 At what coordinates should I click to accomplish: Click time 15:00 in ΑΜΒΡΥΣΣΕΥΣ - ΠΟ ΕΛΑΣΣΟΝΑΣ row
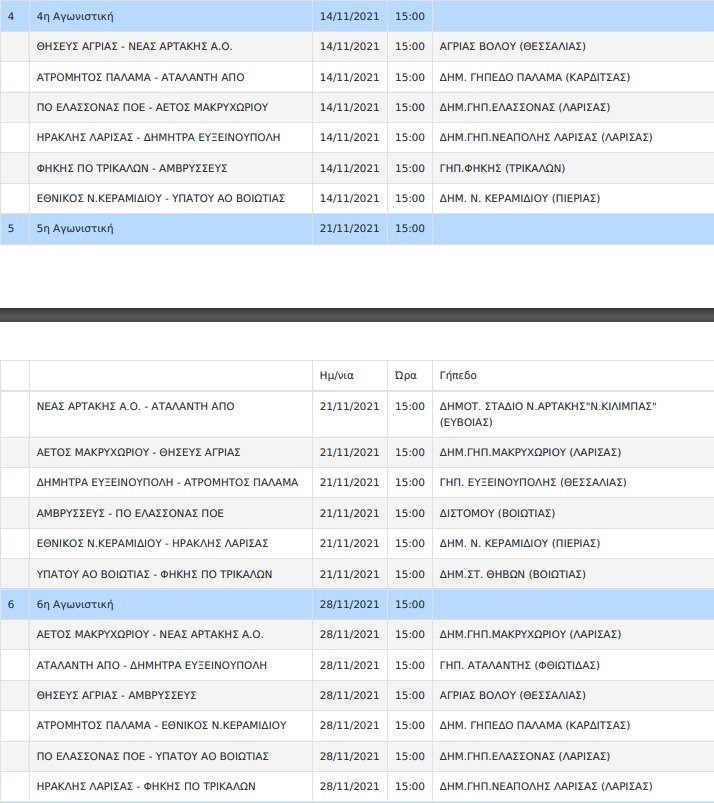410,513
